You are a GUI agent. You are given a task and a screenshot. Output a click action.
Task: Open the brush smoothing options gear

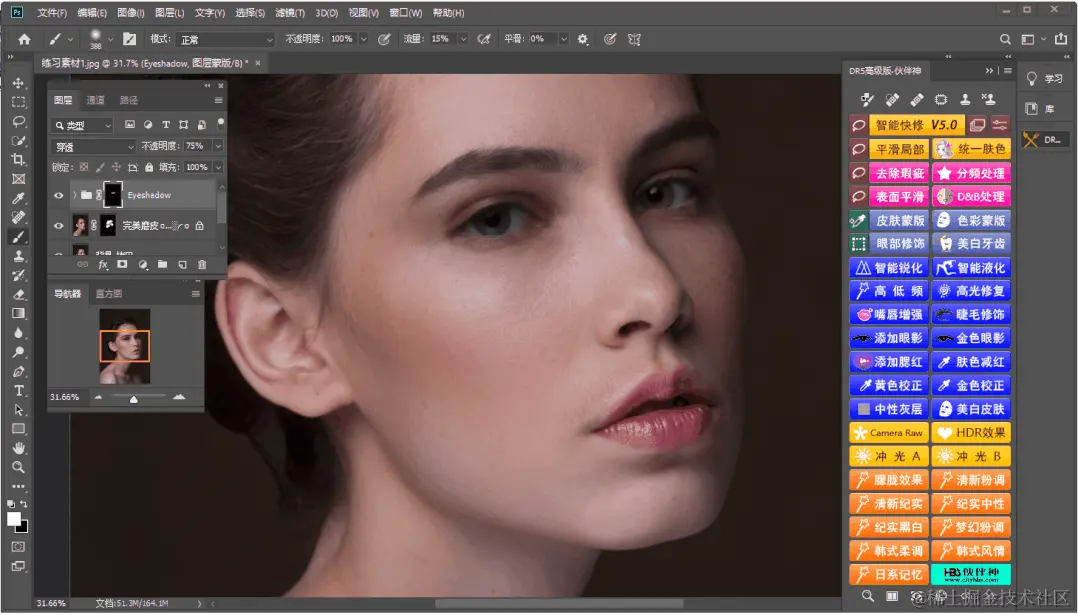pyautogui.click(x=583, y=39)
